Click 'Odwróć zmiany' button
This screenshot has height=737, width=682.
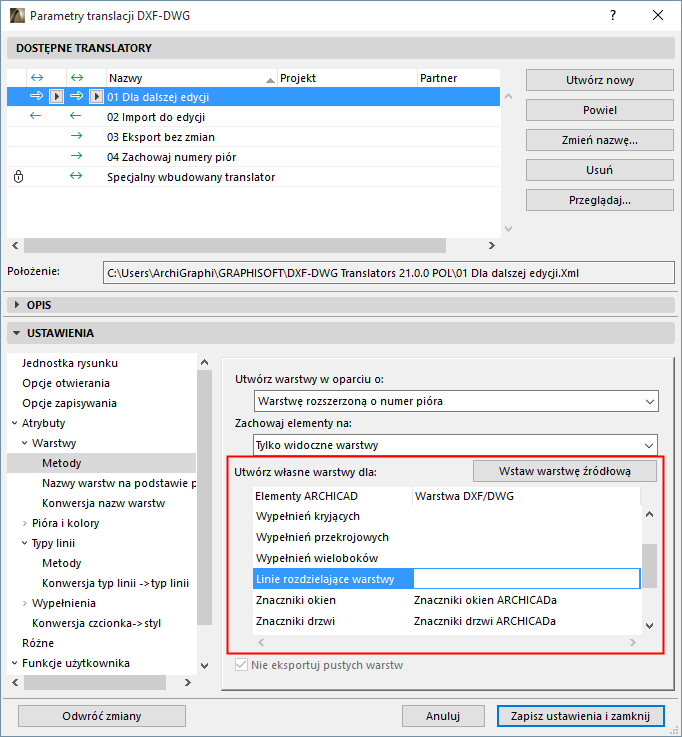(102, 716)
